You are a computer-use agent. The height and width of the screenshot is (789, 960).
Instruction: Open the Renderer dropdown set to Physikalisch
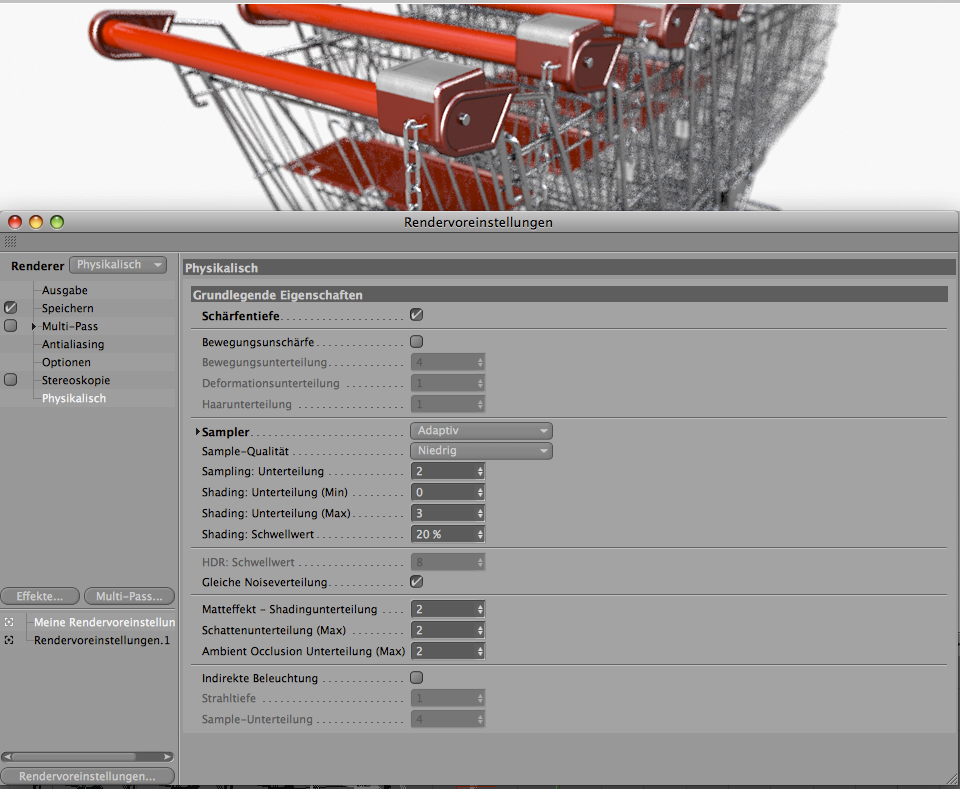[x=118, y=265]
